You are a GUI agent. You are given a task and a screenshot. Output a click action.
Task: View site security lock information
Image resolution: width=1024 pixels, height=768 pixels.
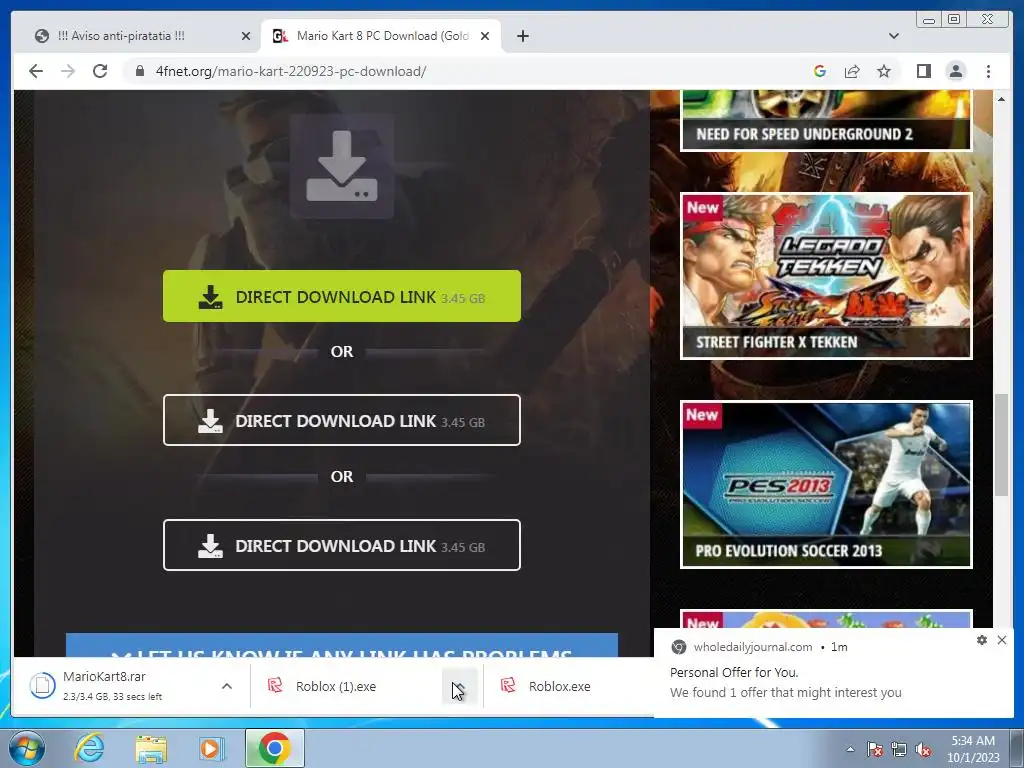point(139,71)
